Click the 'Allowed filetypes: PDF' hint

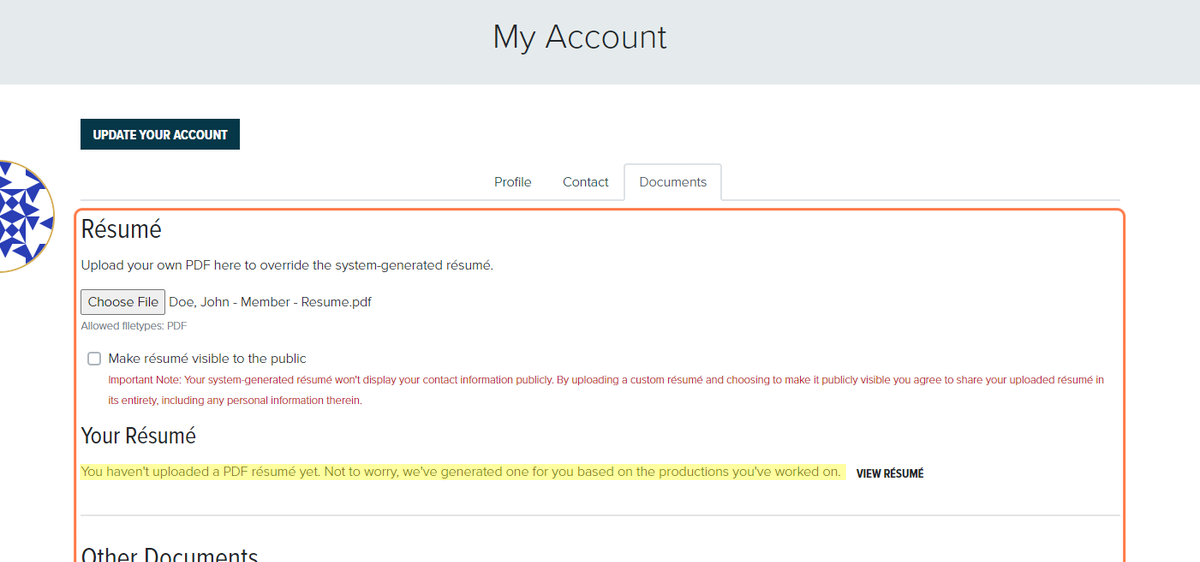134,326
